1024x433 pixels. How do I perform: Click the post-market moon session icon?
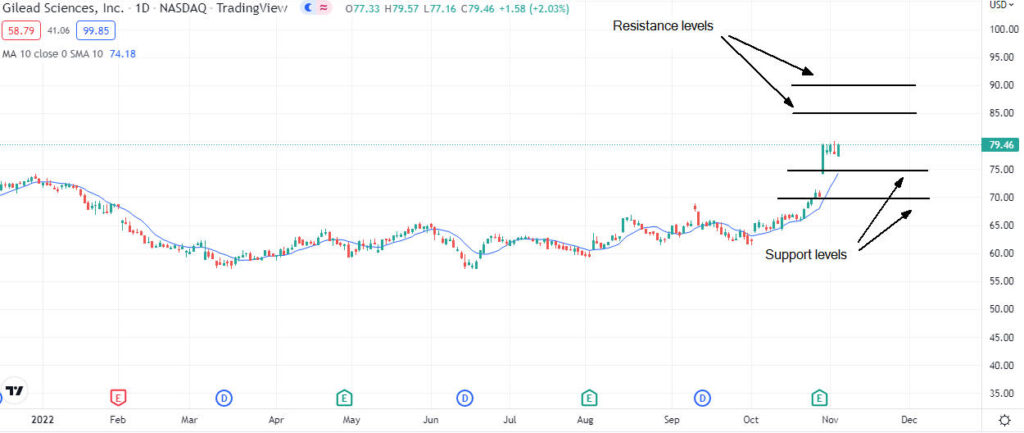(307, 8)
